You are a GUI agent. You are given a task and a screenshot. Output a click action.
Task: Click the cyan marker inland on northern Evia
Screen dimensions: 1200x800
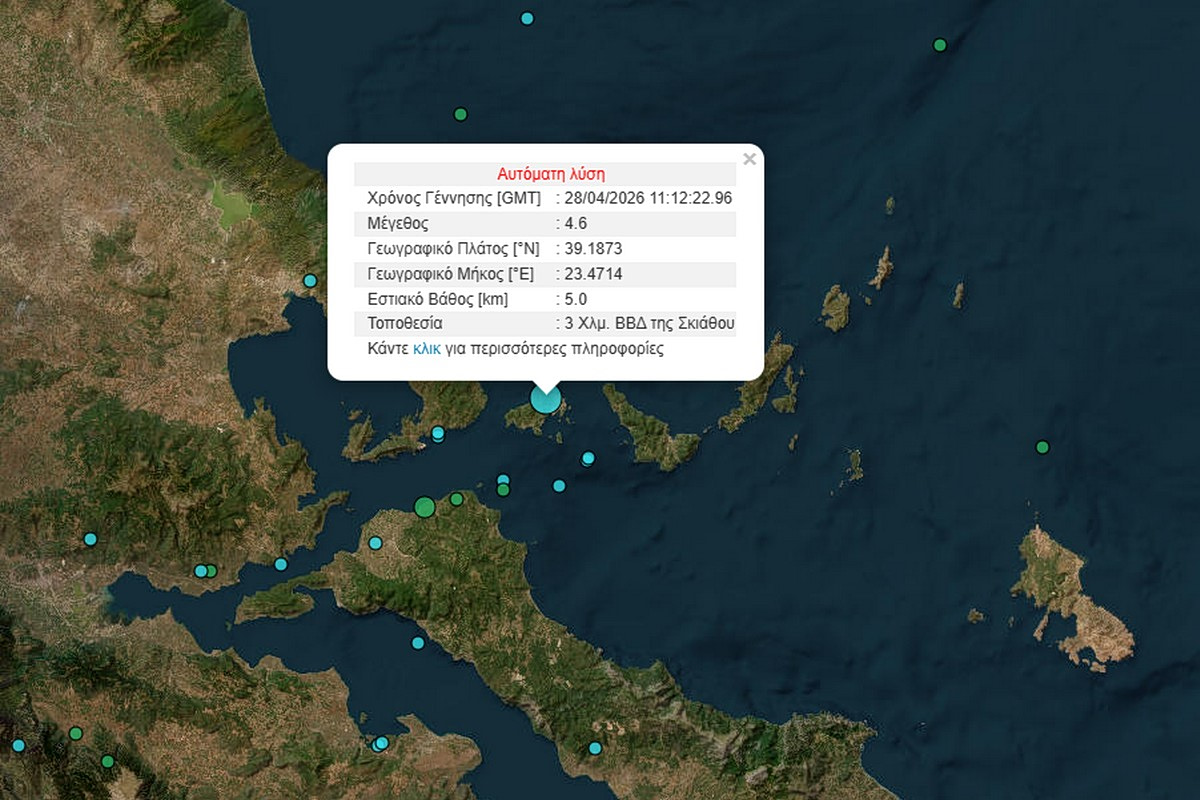click(x=376, y=543)
